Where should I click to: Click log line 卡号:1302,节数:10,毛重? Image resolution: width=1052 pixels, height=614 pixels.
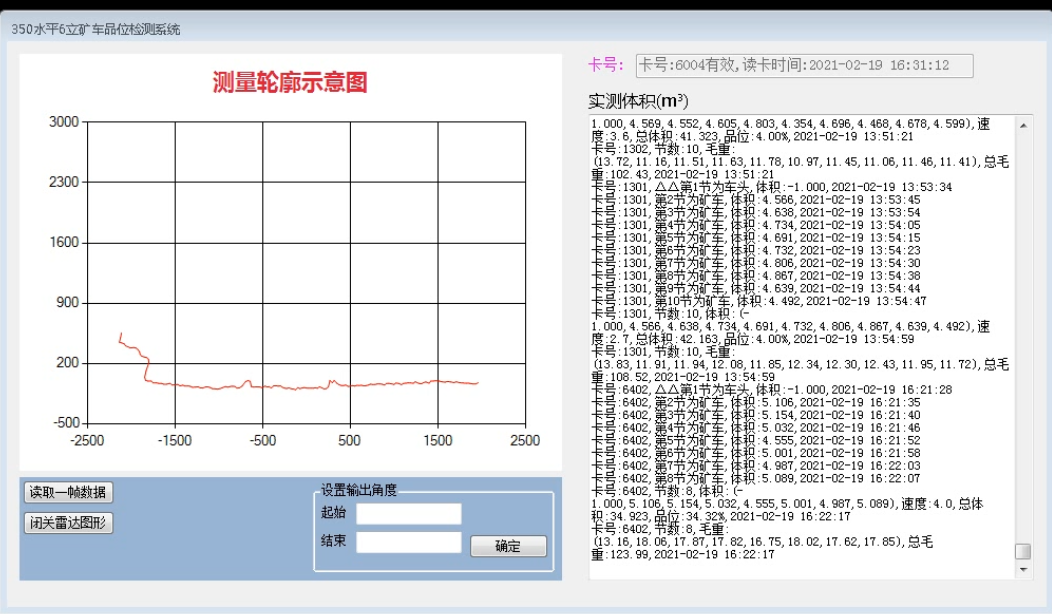[663, 149]
